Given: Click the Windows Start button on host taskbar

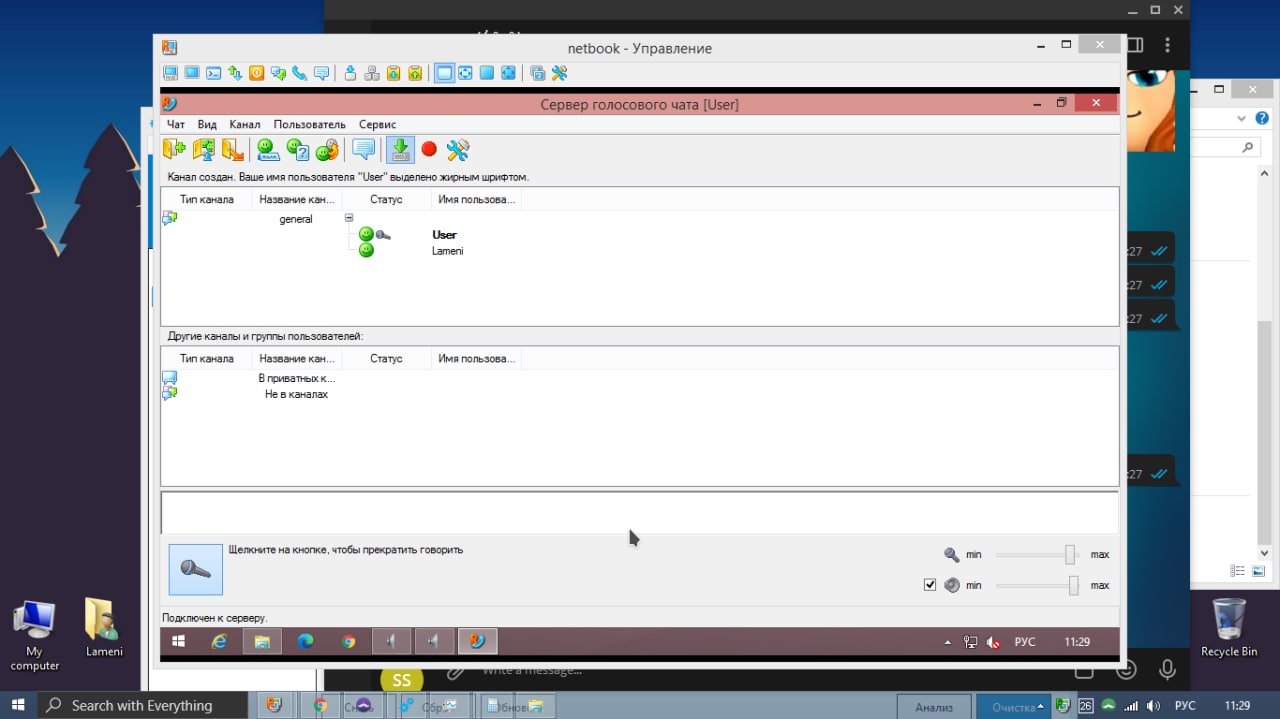Looking at the screenshot, I should tap(19, 705).
